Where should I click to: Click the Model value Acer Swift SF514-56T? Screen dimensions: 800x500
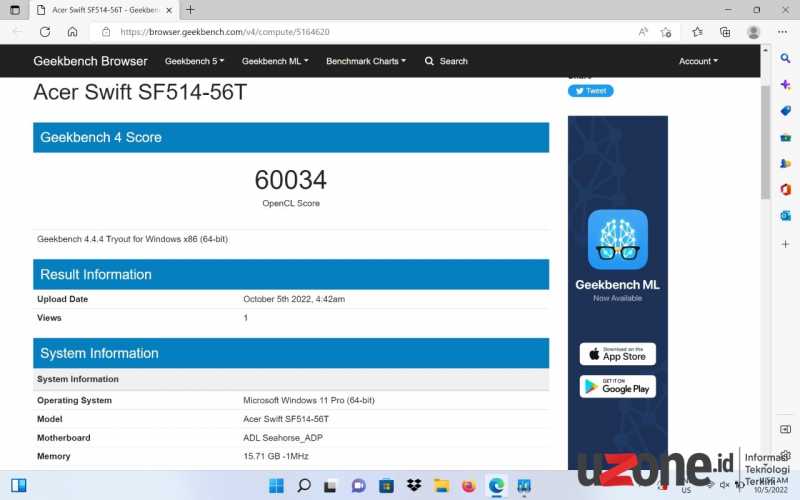pyautogui.click(x=286, y=419)
